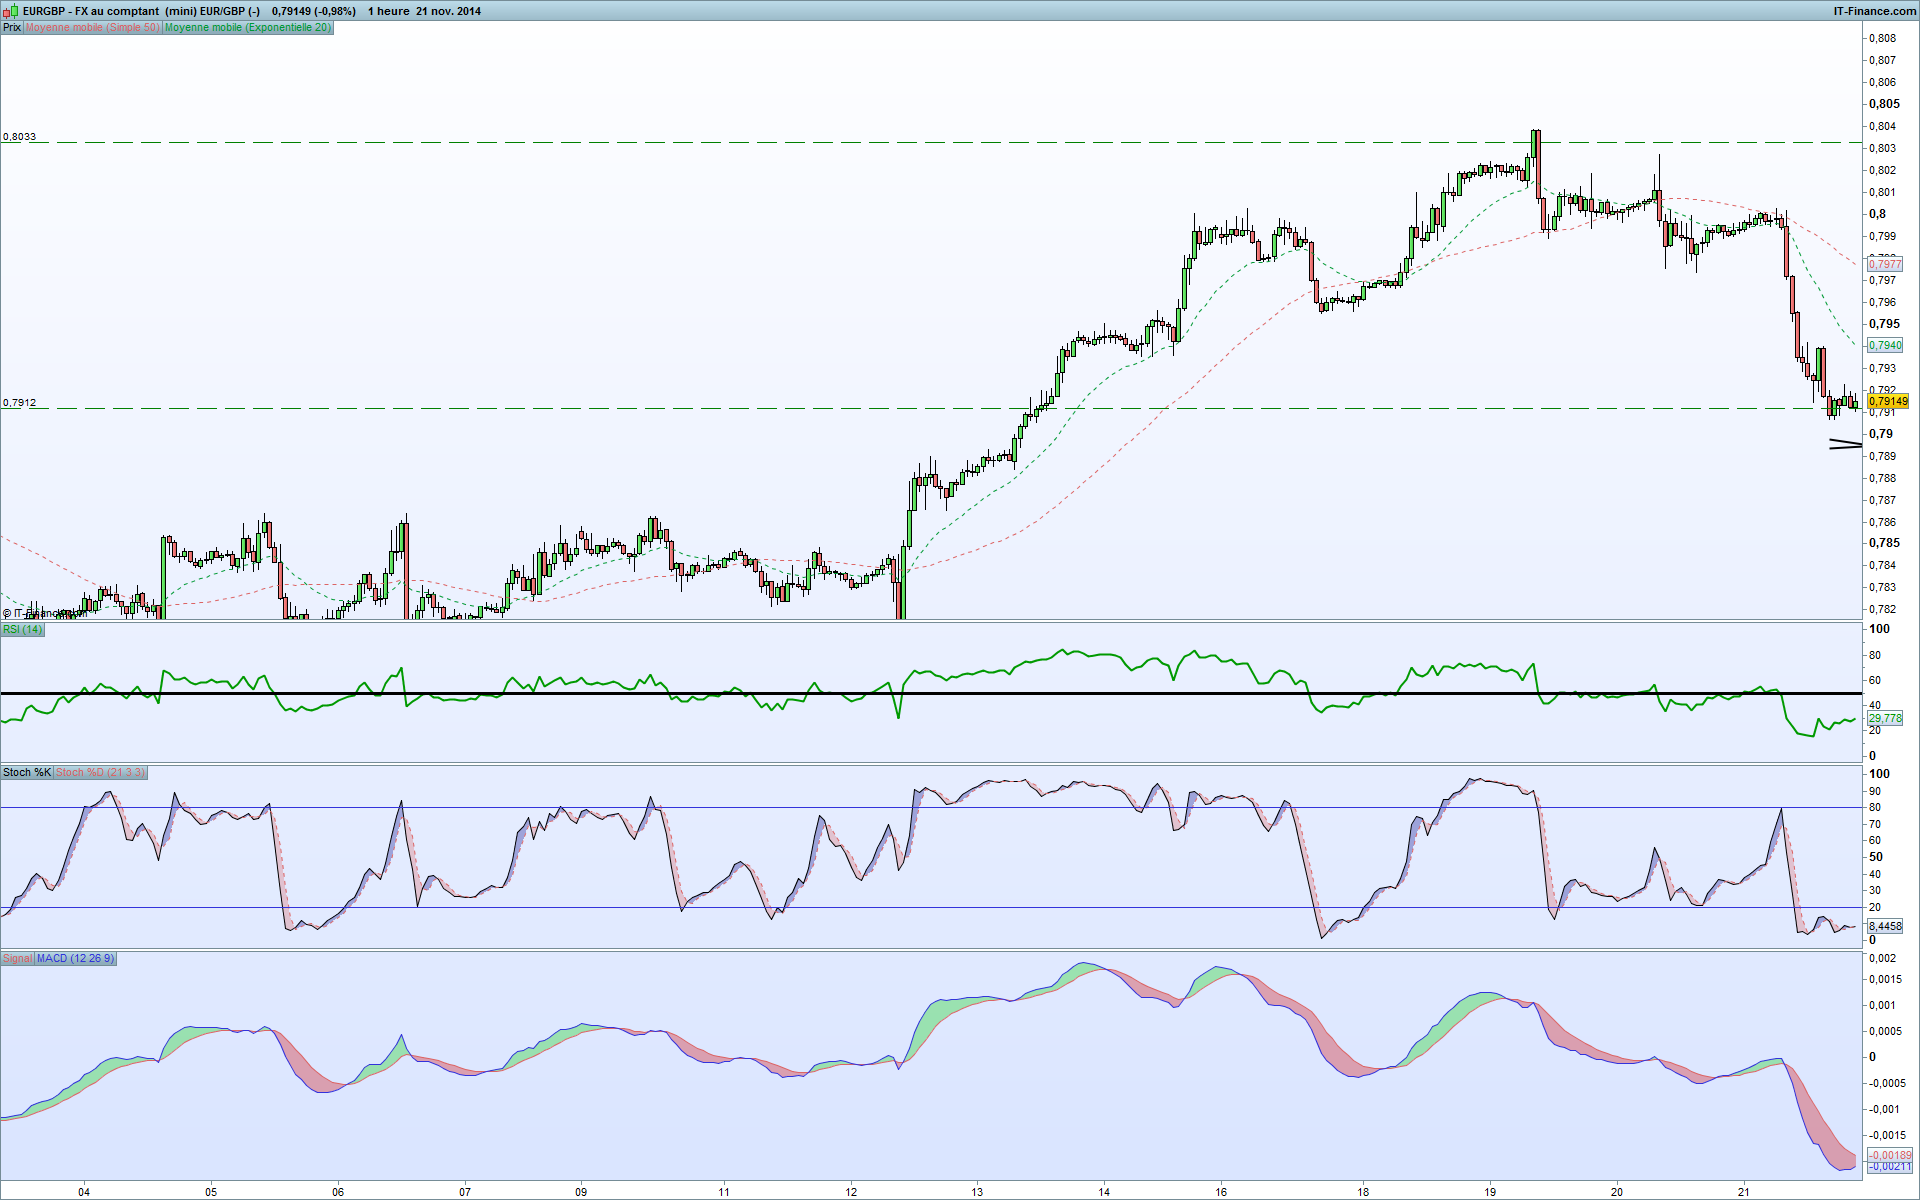Open the RSI (14) indicator label
Viewport: 1920px width, 1200px height.
(x=23, y=630)
